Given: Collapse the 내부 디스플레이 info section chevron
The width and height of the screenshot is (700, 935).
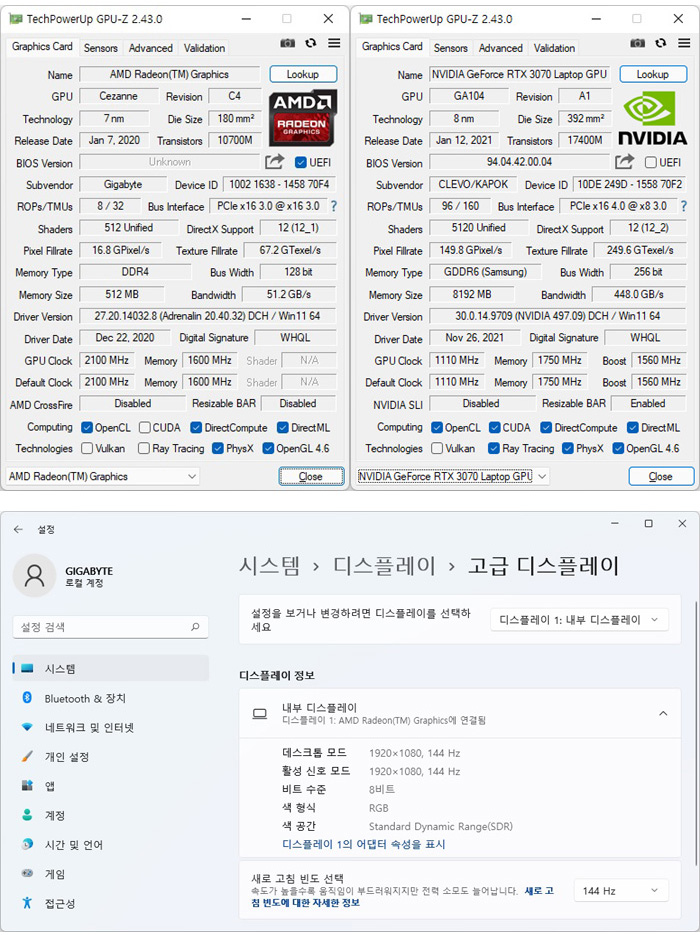Looking at the screenshot, I should coord(663,713).
